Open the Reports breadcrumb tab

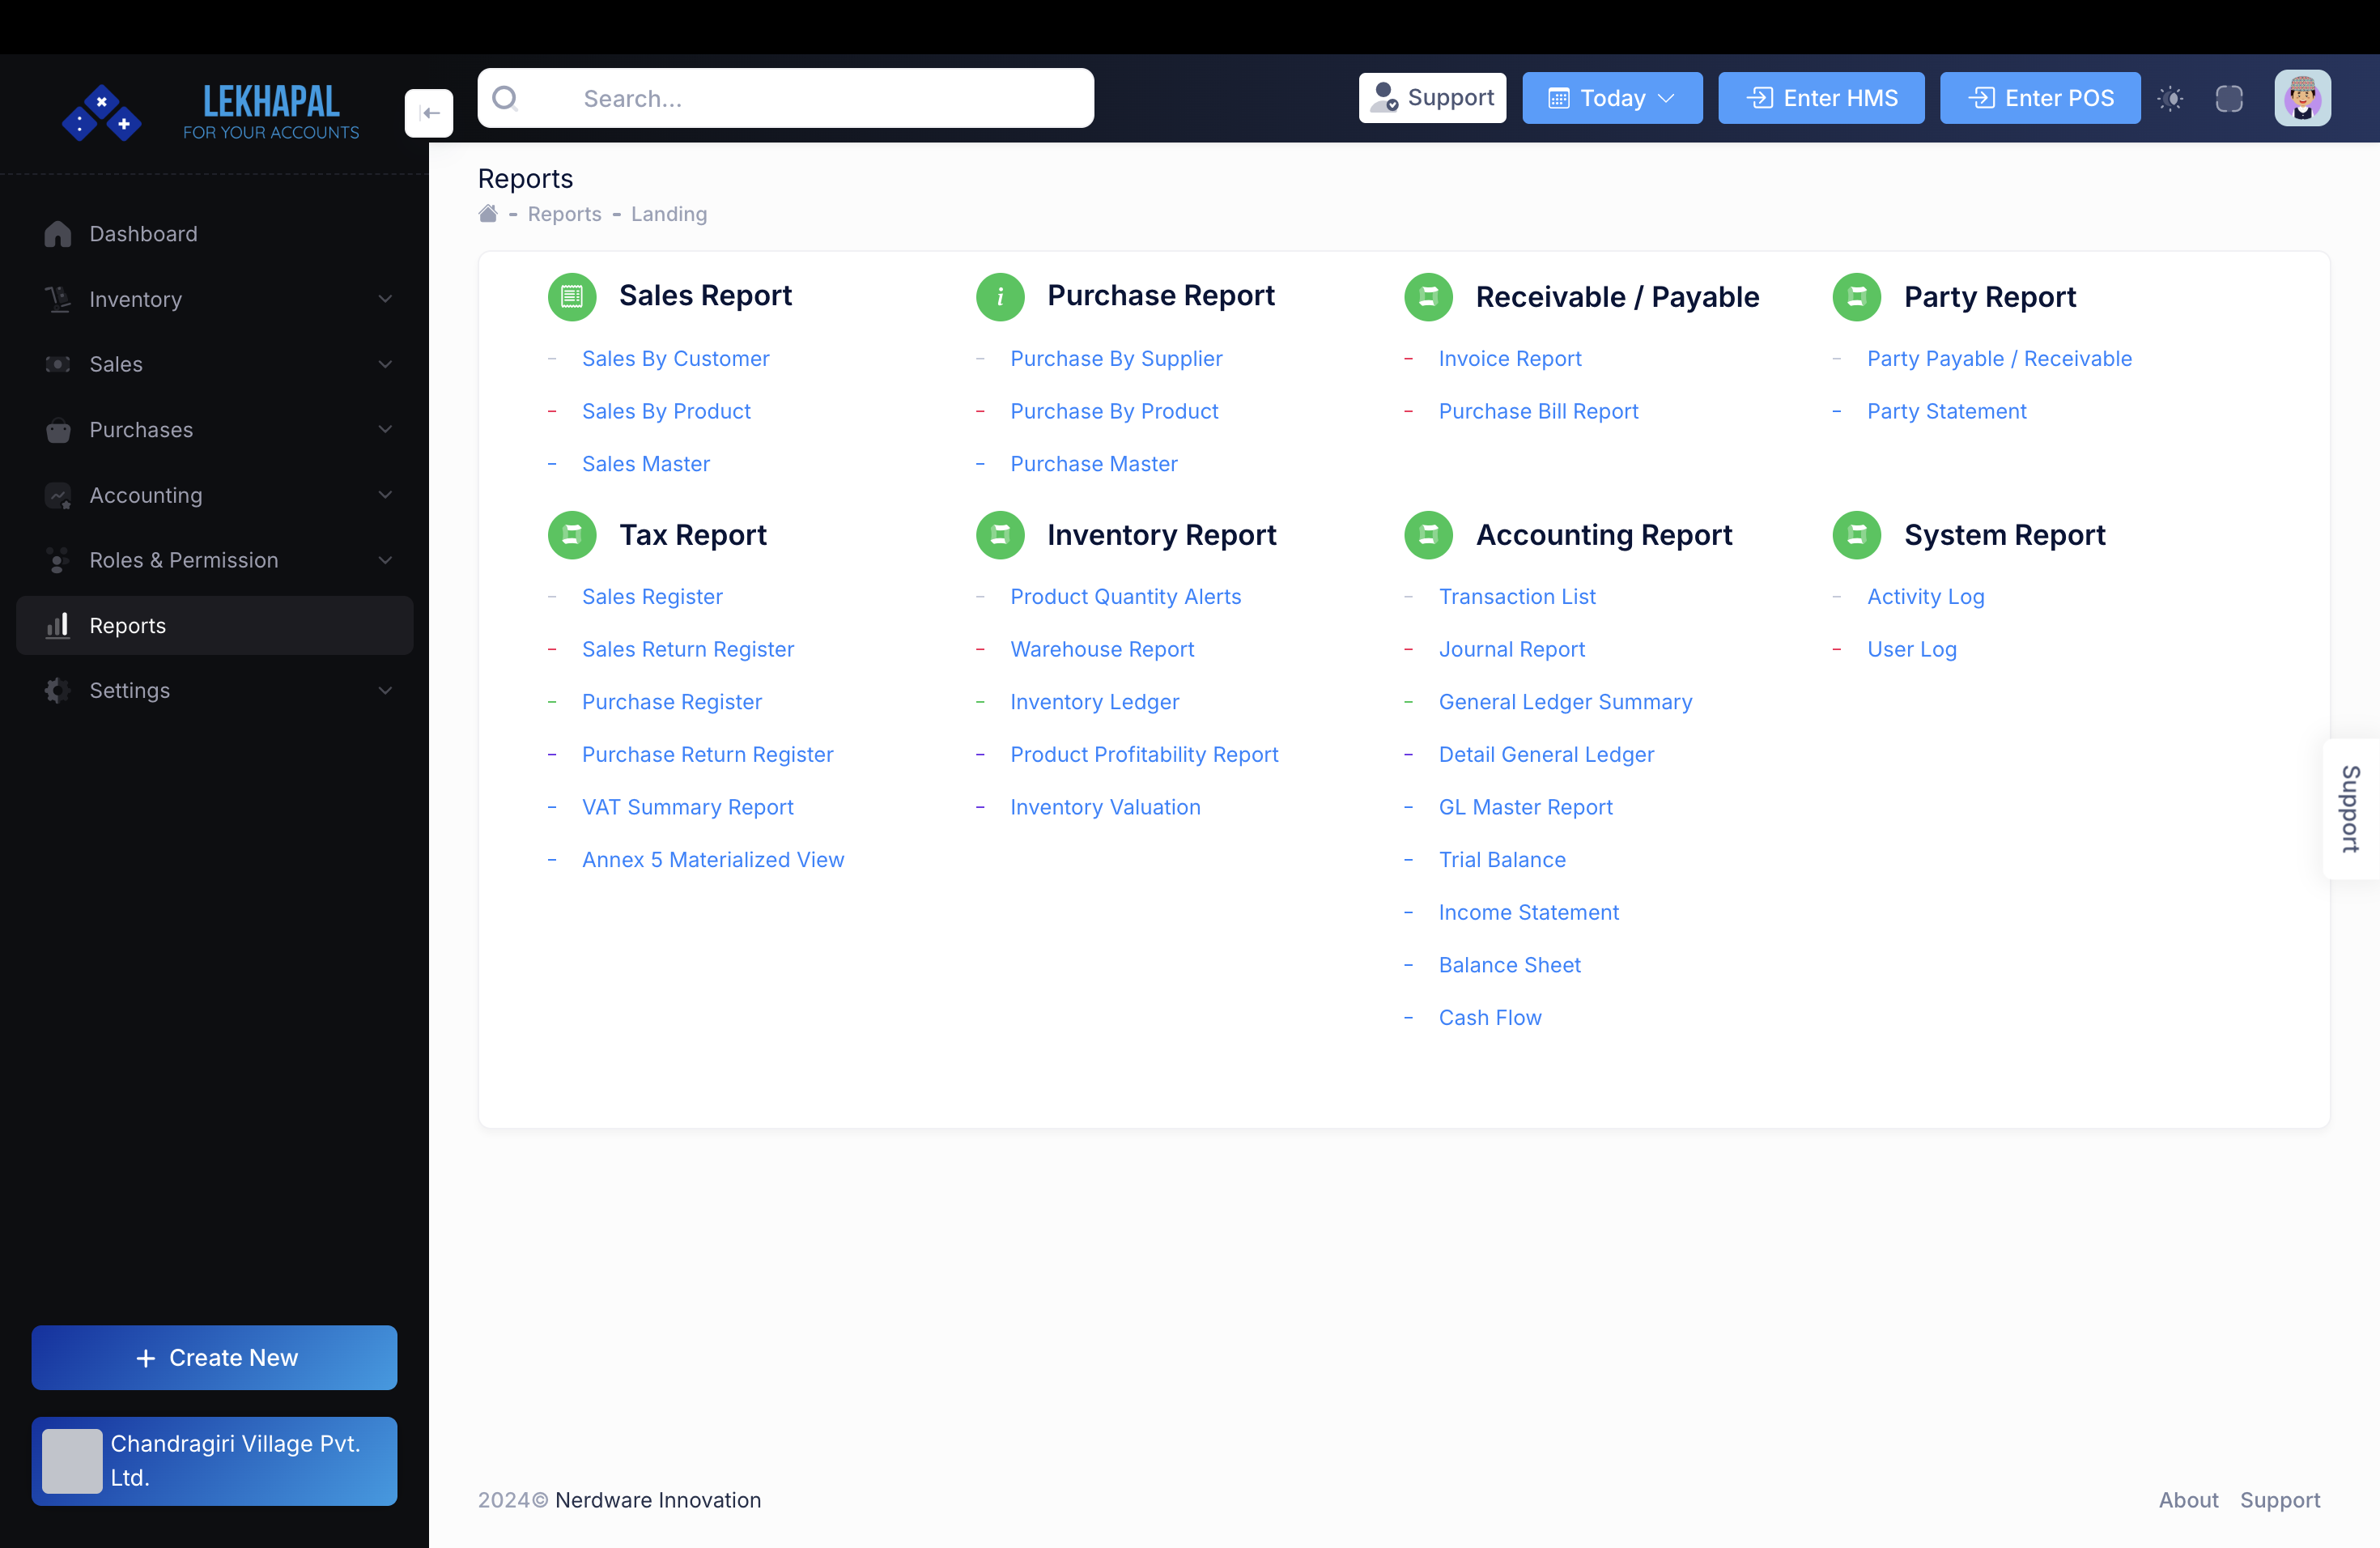pyautogui.click(x=564, y=213)
